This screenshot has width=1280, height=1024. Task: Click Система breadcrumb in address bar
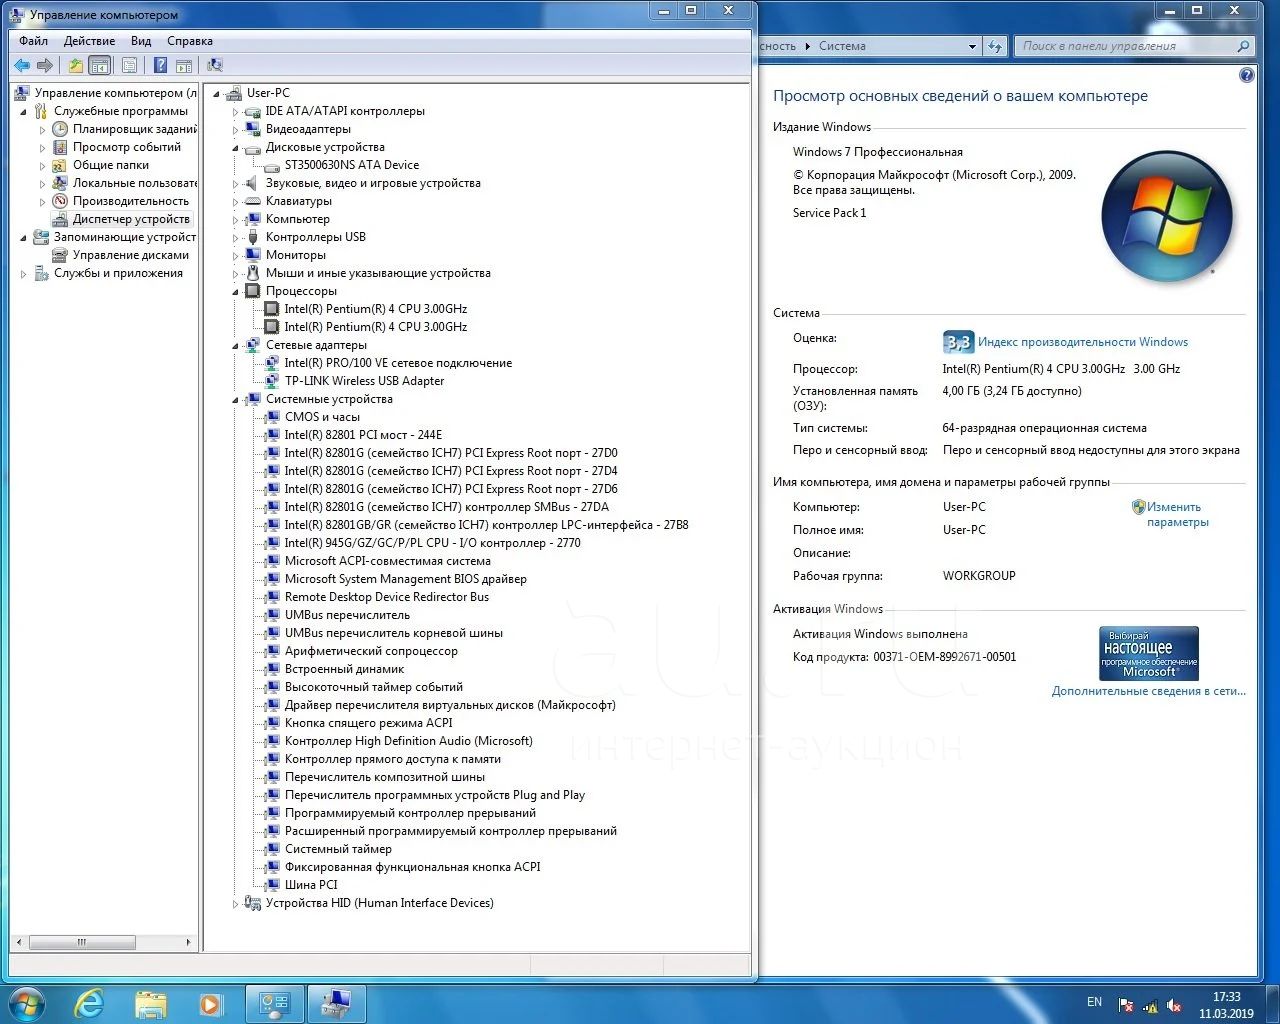point(842,46)
